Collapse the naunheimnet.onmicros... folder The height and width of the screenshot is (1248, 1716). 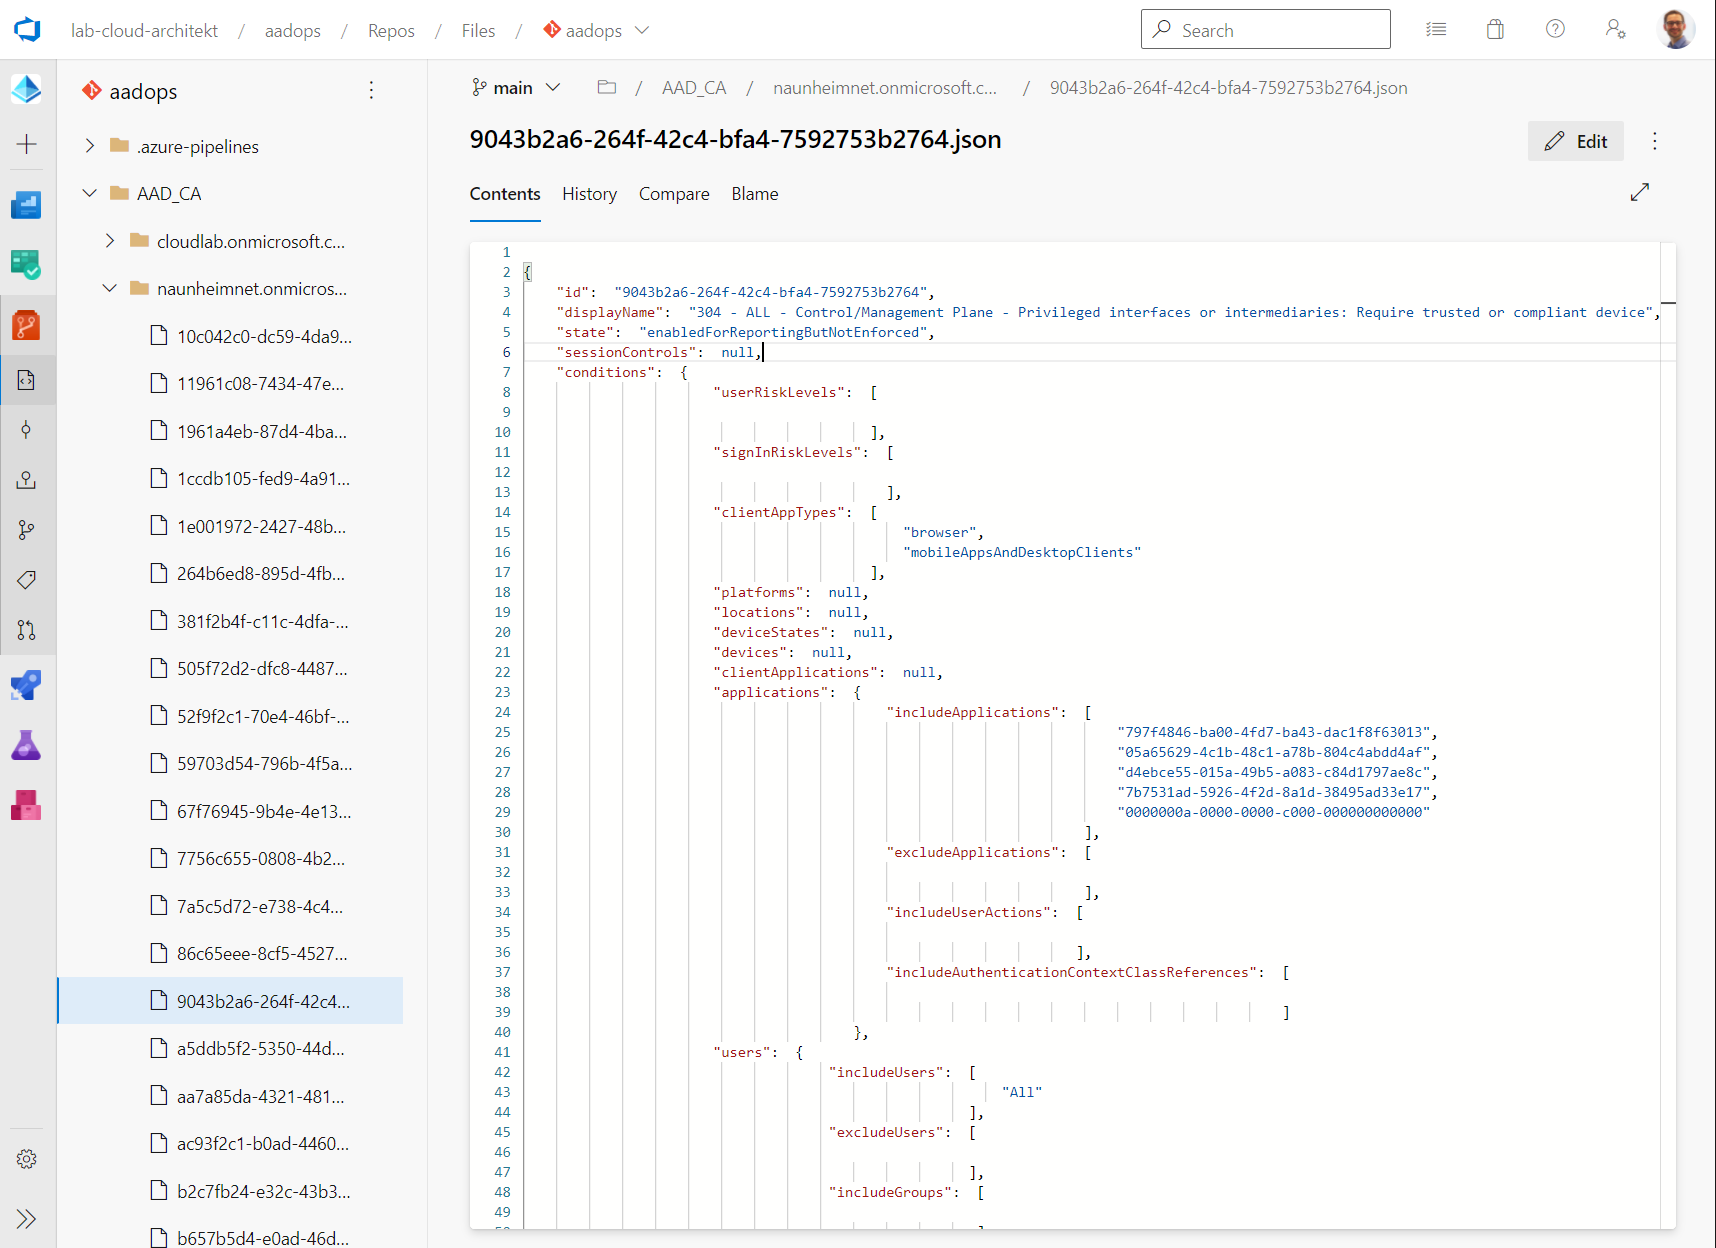click(x=110, y=288)
